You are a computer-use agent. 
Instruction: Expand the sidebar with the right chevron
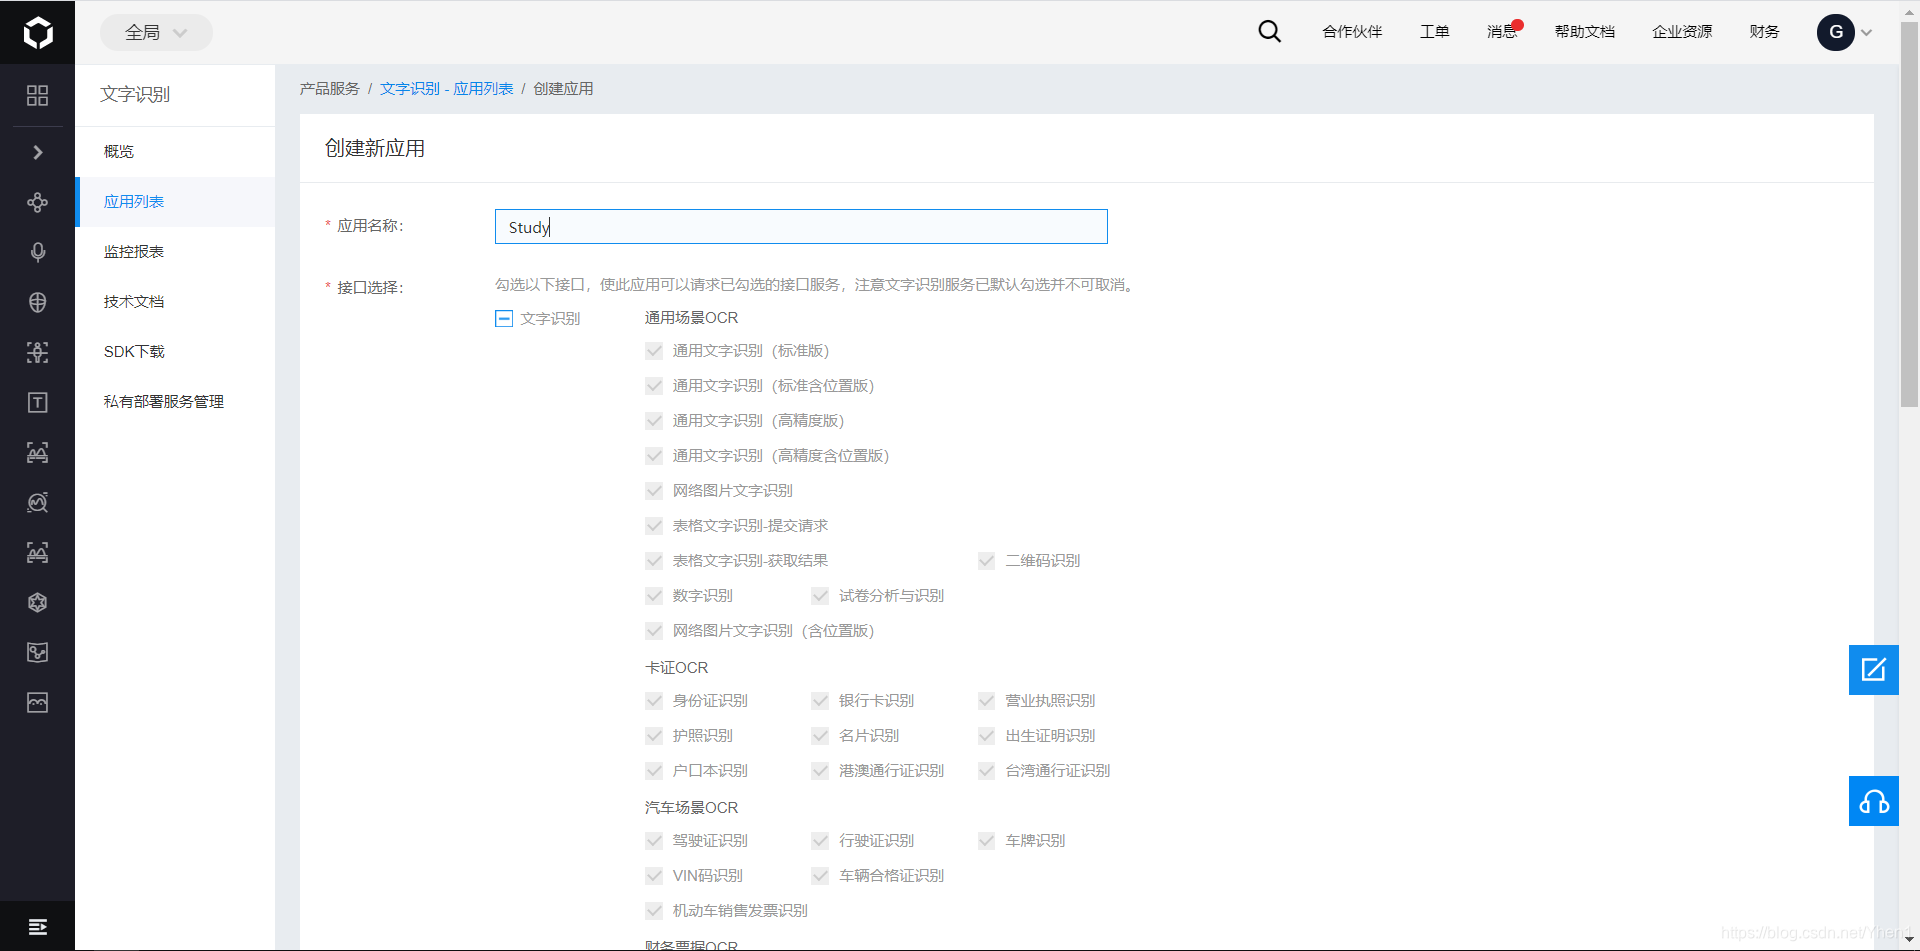pyautogui.click(x=37, y=152)
